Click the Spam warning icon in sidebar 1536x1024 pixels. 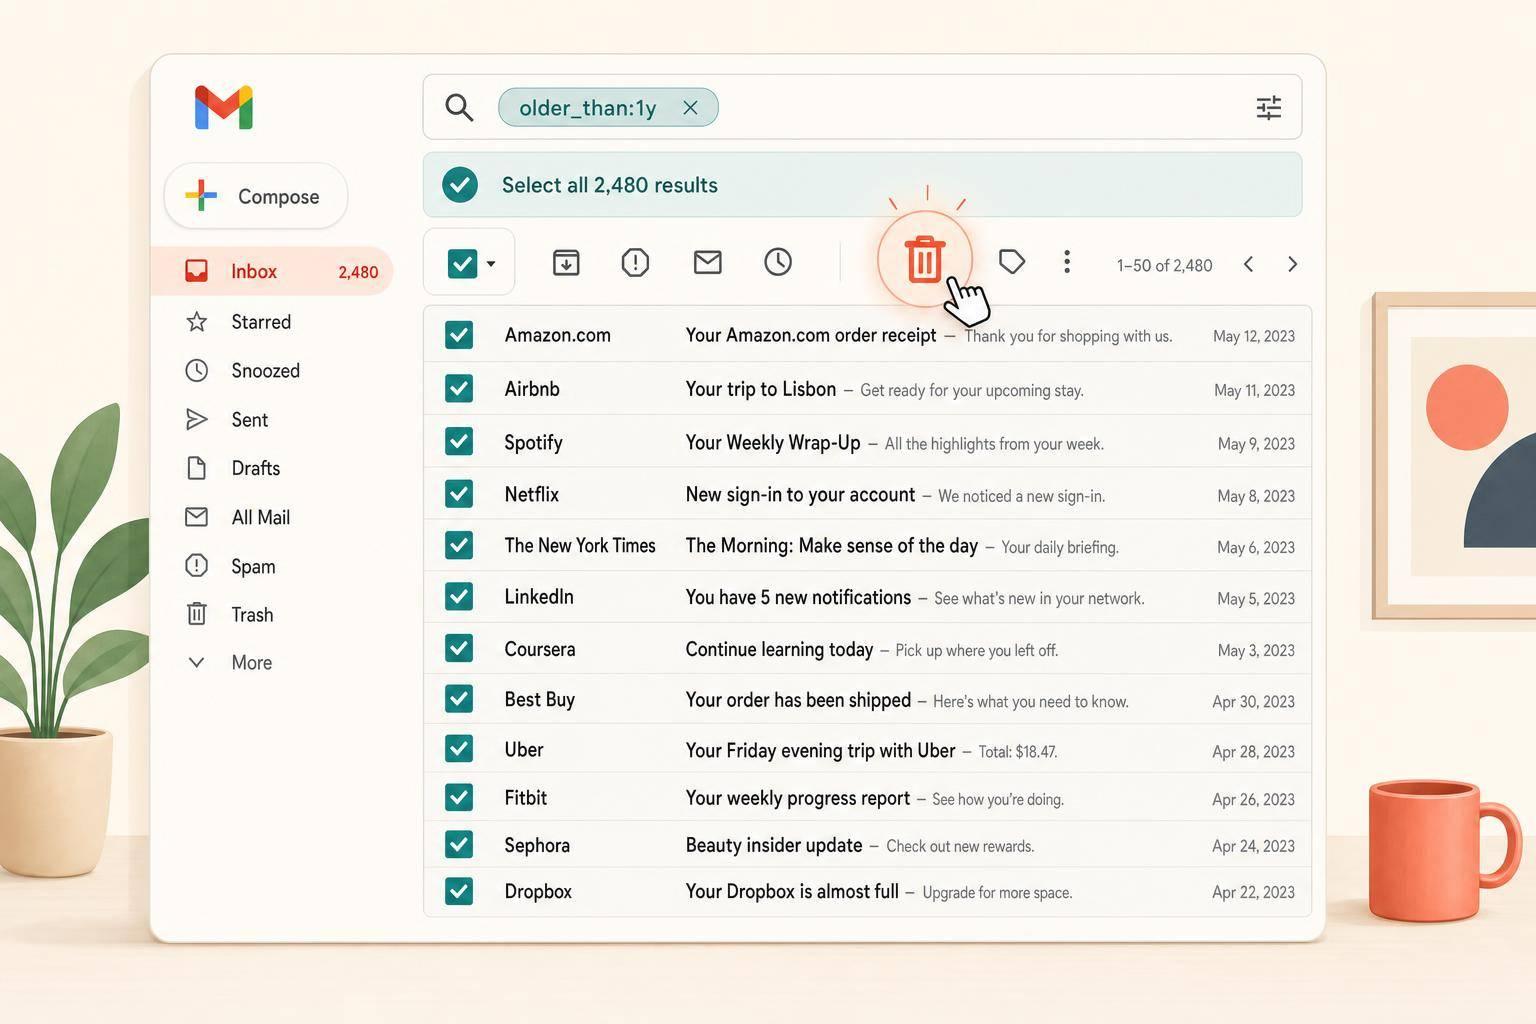click(x=197, y=566)
